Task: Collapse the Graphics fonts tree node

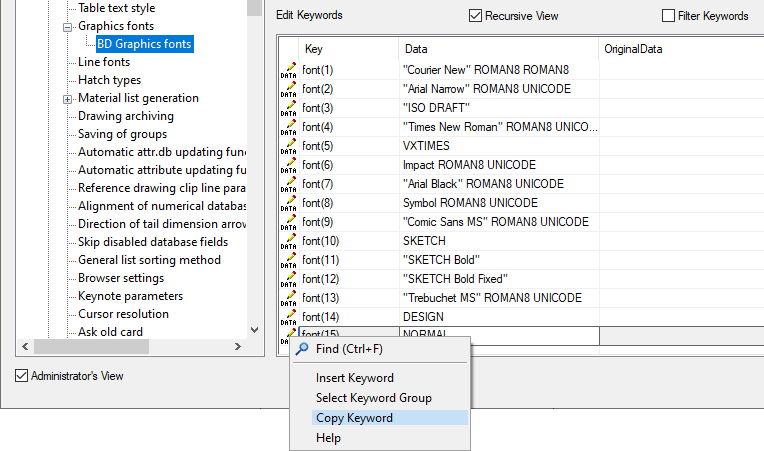Action: click(x=68, y=26)
